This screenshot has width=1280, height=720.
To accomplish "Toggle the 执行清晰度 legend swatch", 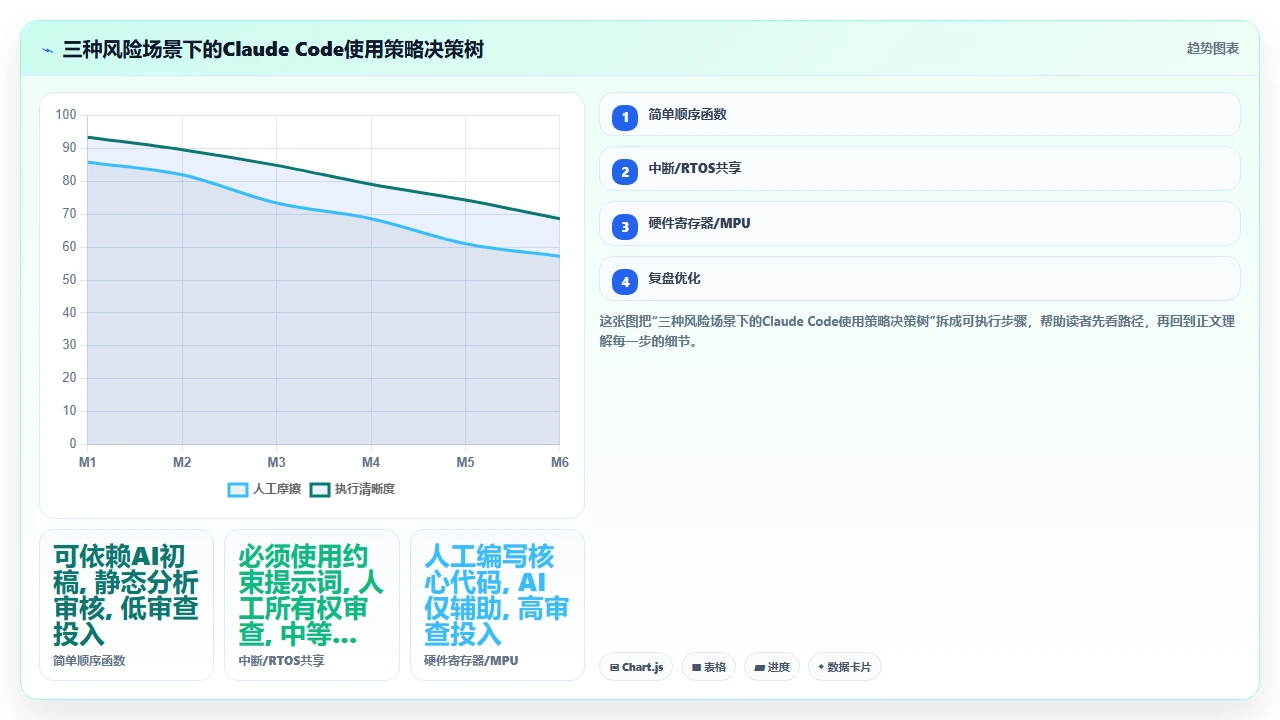I will point(320,490).
